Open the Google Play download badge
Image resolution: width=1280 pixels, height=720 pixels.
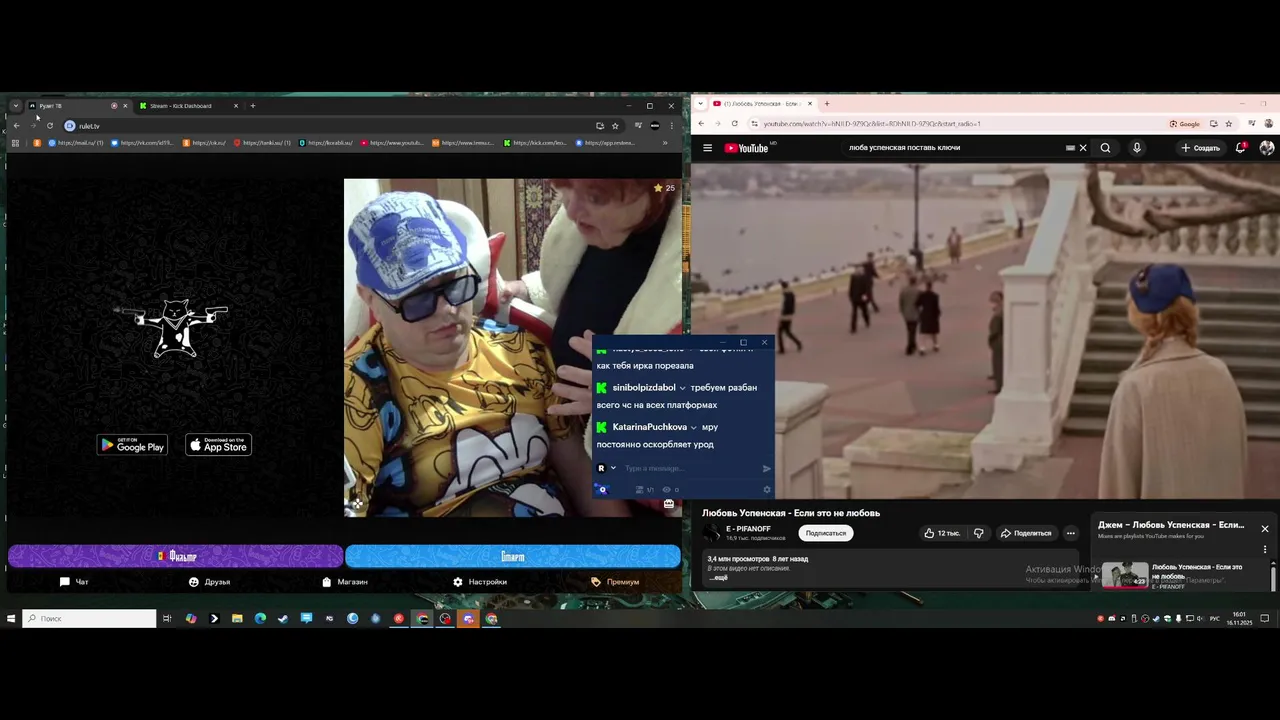132,445
